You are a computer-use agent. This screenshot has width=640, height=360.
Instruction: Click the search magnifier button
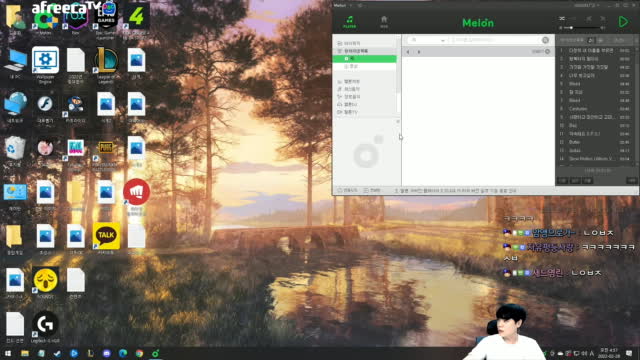545,40
